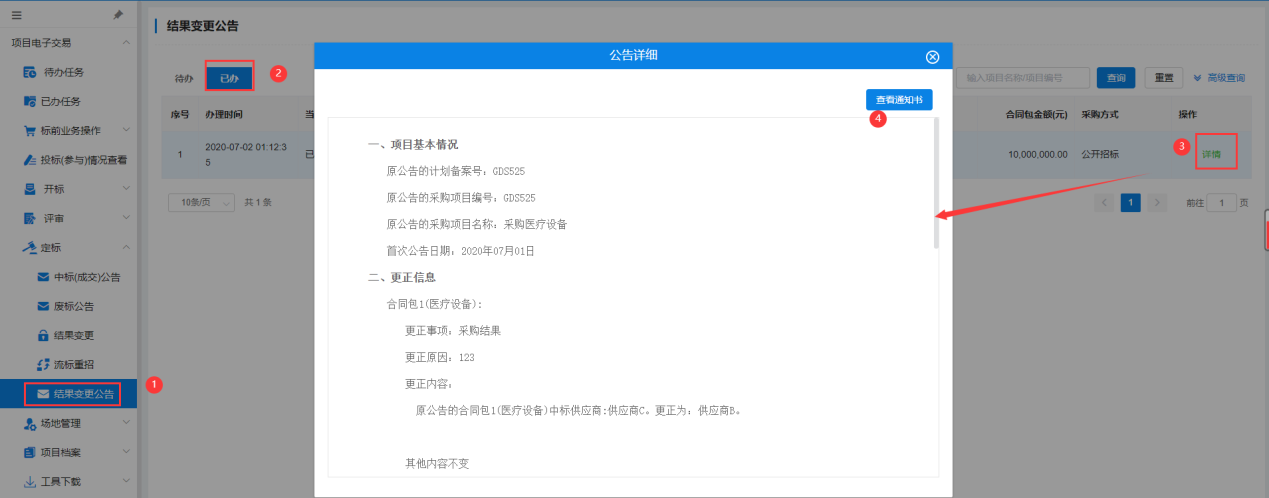Click the project name search input
Screen dimensions: 1269x498
(x=1022, y=78)
